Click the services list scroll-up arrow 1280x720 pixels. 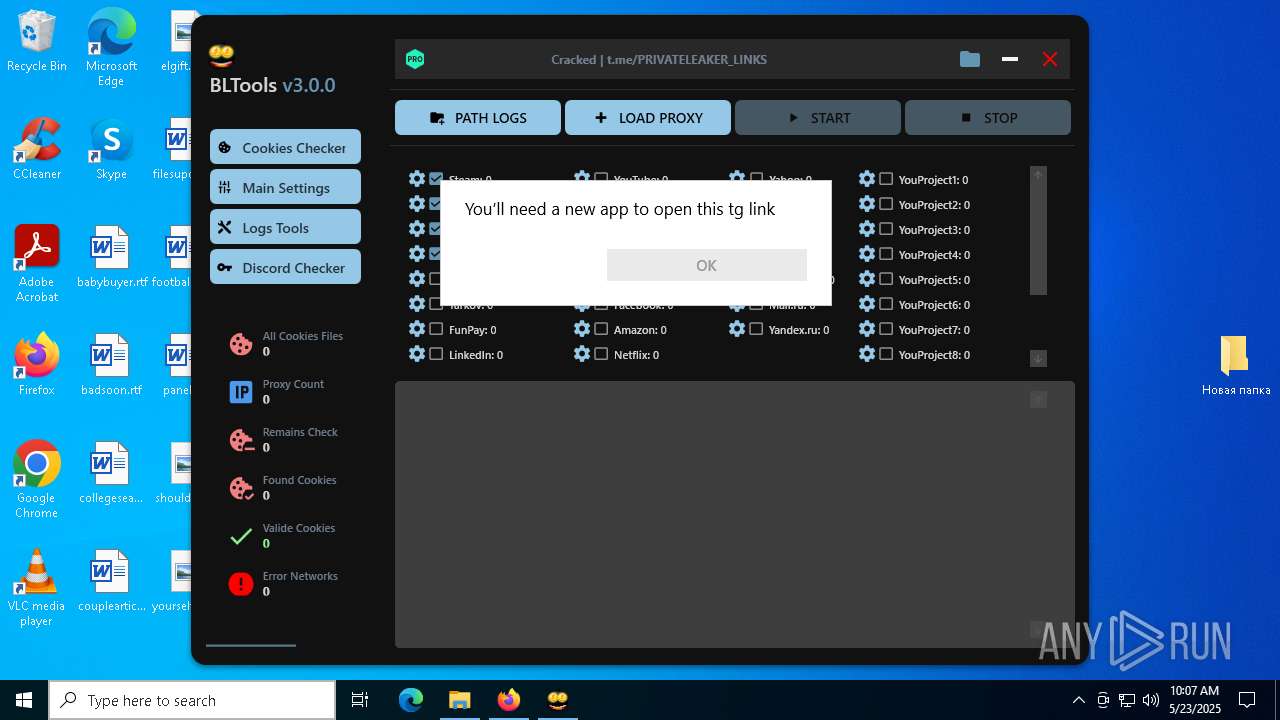1038,174
